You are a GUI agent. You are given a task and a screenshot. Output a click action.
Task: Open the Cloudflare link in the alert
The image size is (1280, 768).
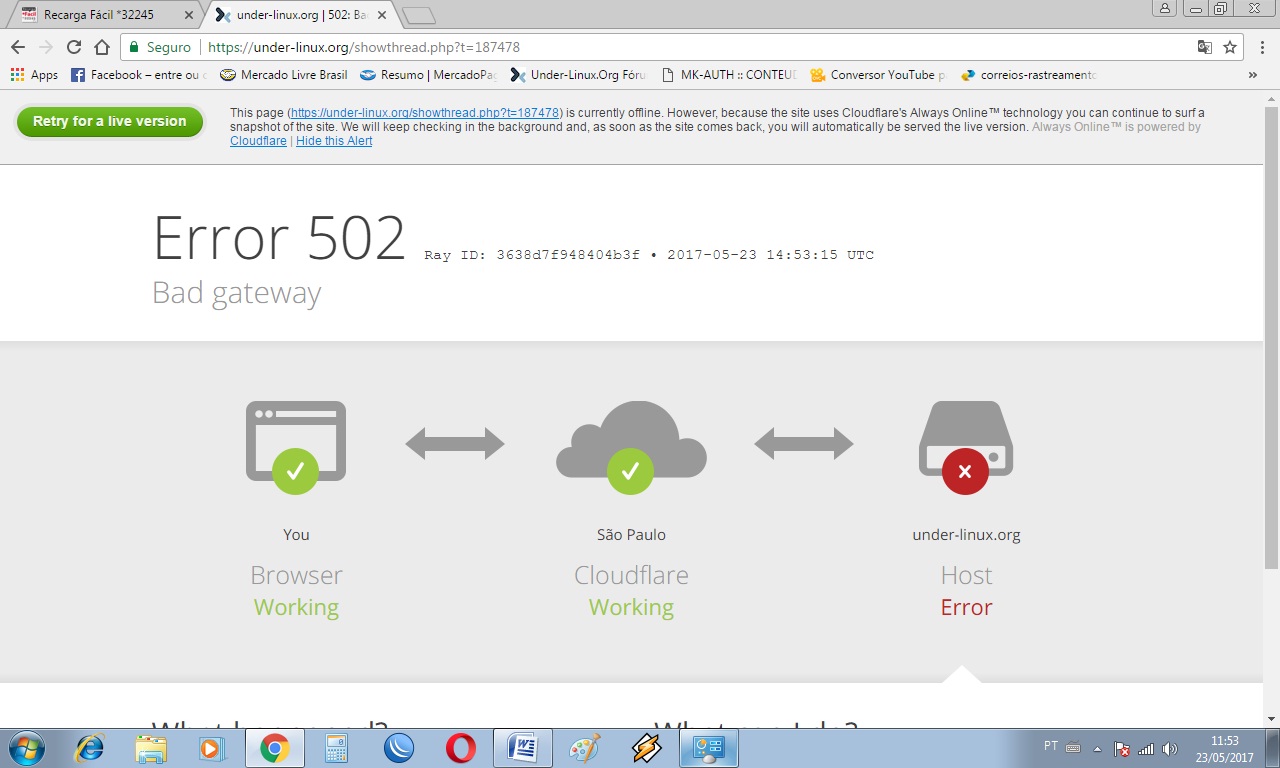[258, 141]
